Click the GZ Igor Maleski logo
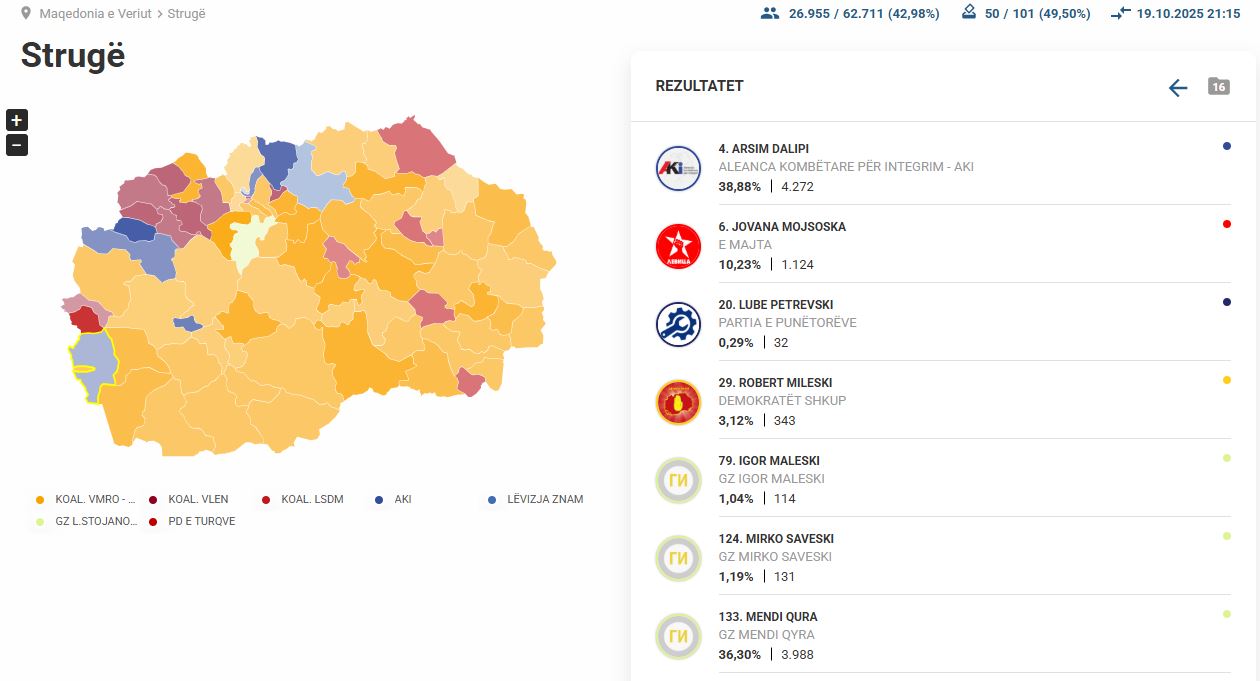1260x681 pixels. pos(678,480)
